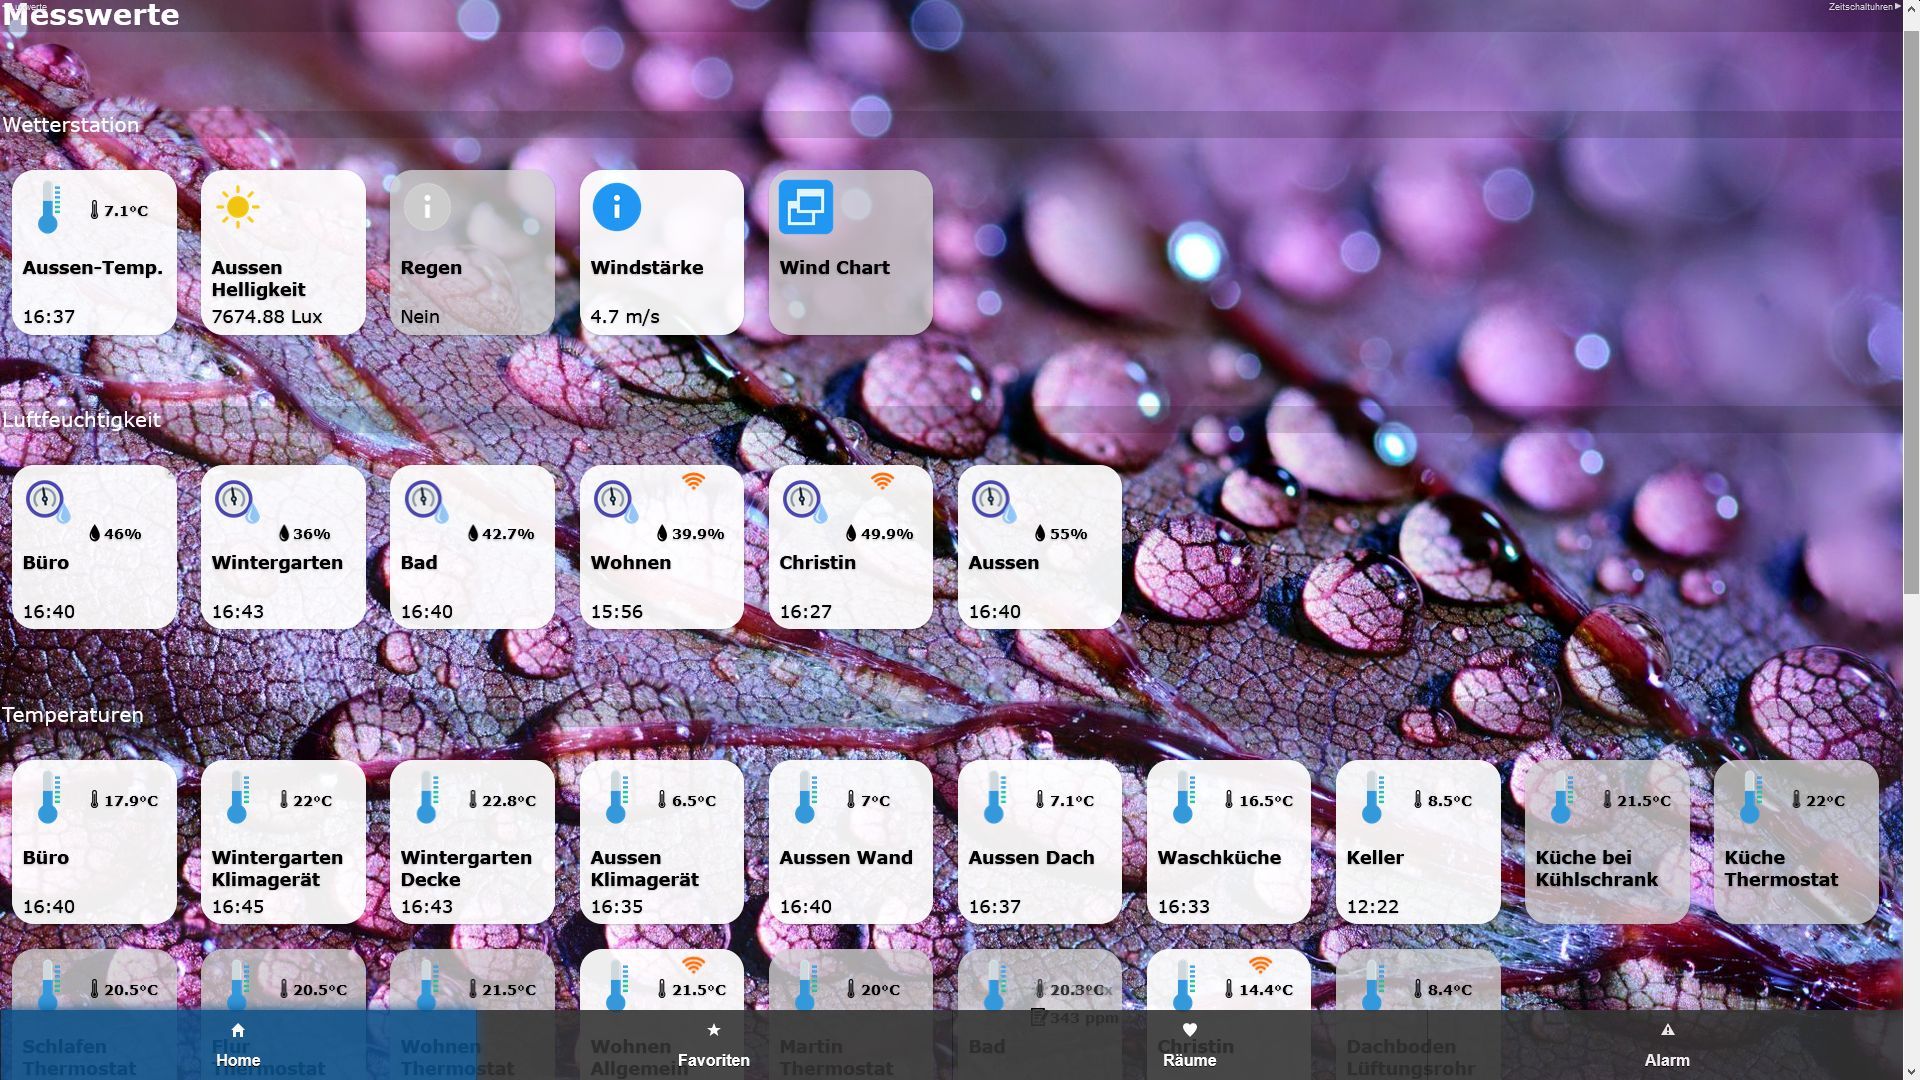Image resolution: width=1920 pixels, height=1080 pixels.
Task: Click the Büro humidity gauge icon
Action: 47,498
